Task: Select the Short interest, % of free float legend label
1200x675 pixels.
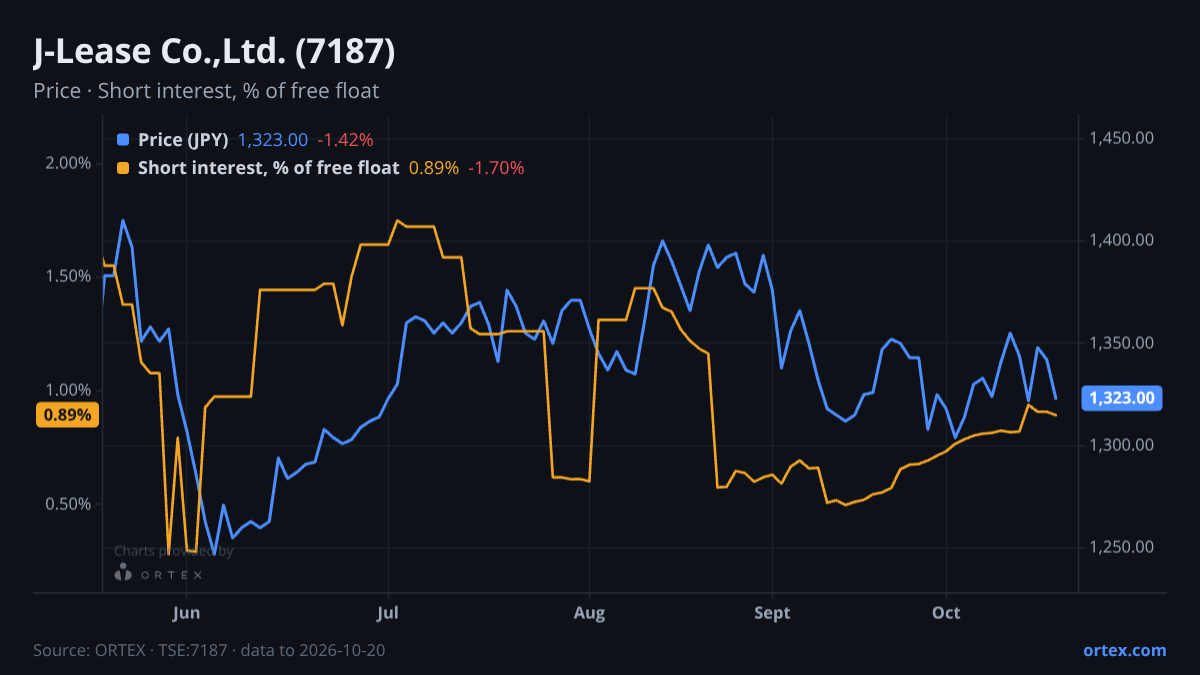Action: 268,168
